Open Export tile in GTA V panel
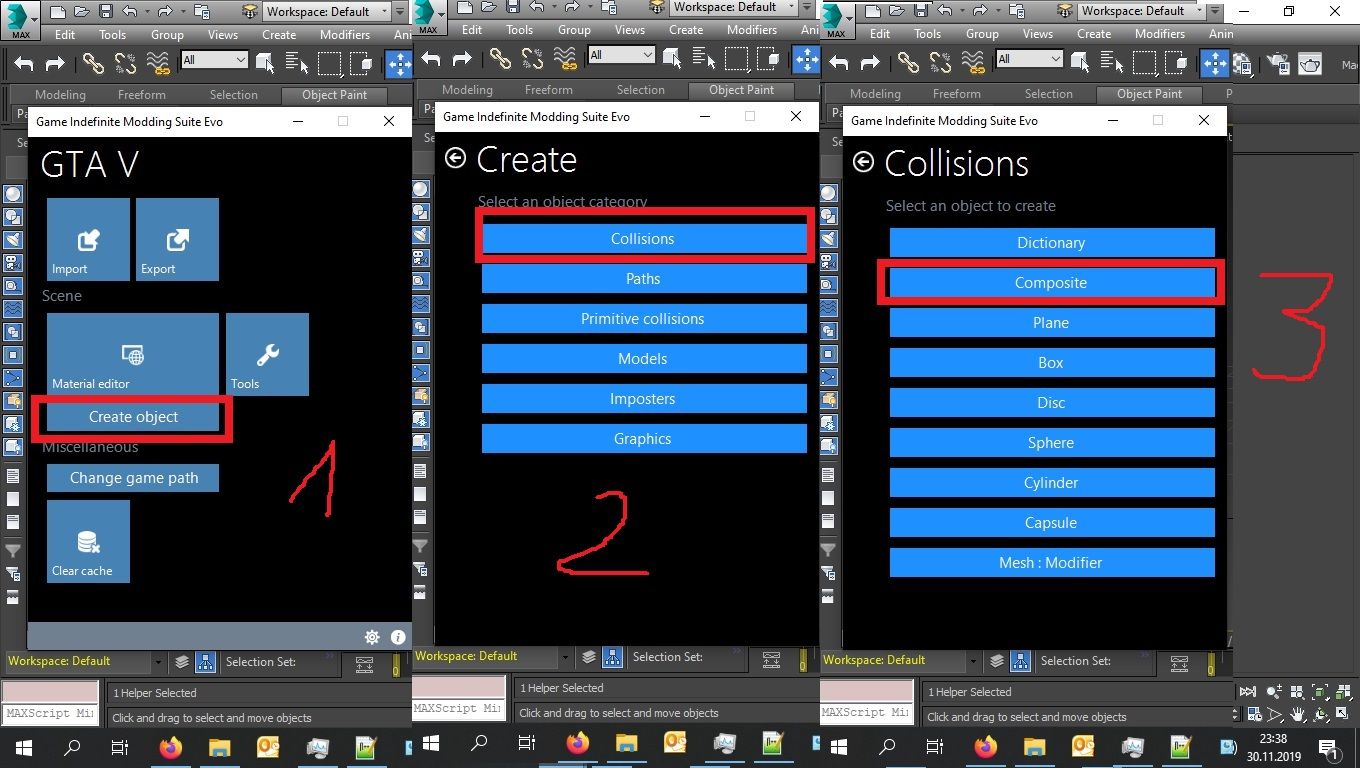Screen dimensions: 1360x768 tap(177, 239)
